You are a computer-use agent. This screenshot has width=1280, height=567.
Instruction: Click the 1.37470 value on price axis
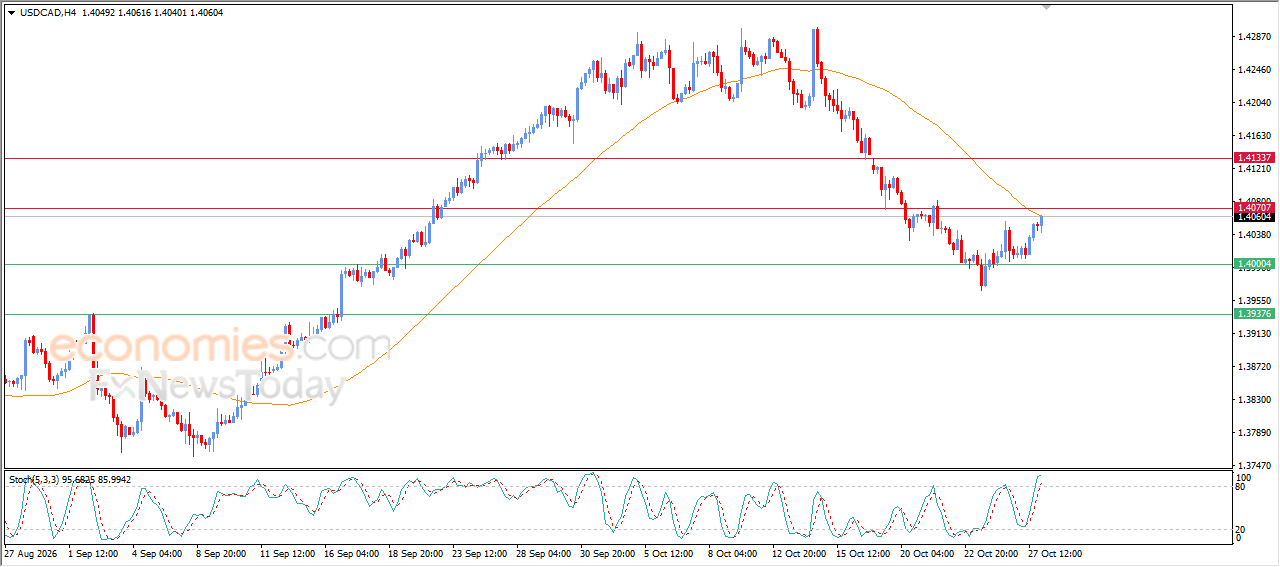tap(1254, 466)
